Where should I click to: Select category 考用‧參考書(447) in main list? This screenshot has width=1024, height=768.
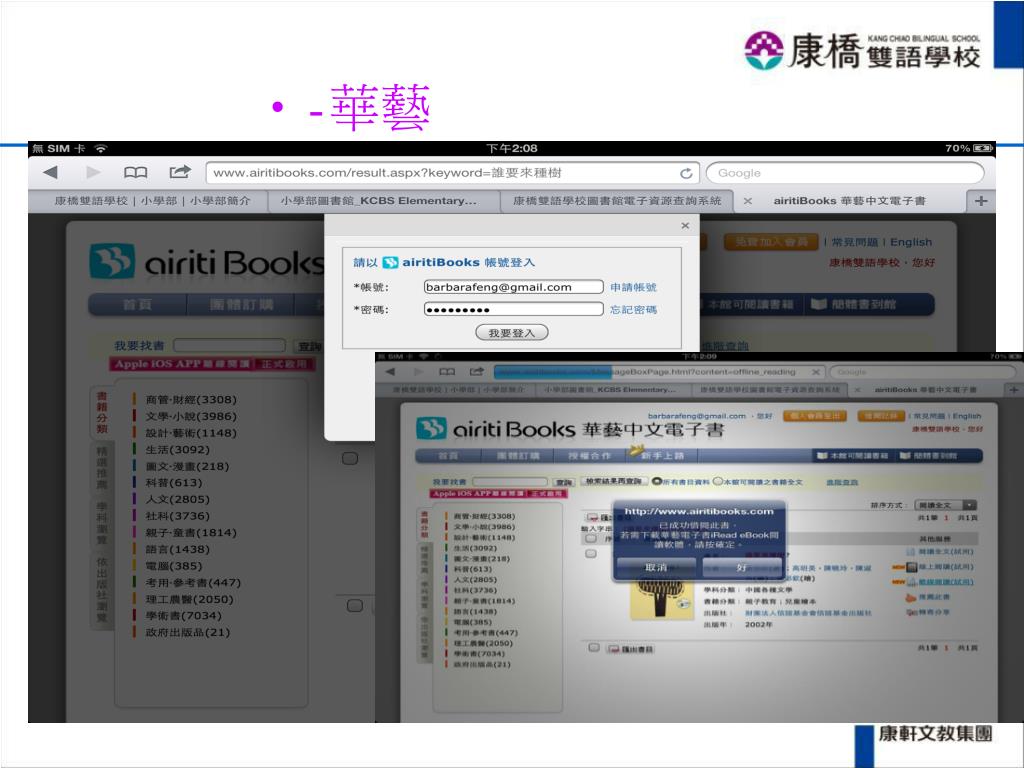193,583
